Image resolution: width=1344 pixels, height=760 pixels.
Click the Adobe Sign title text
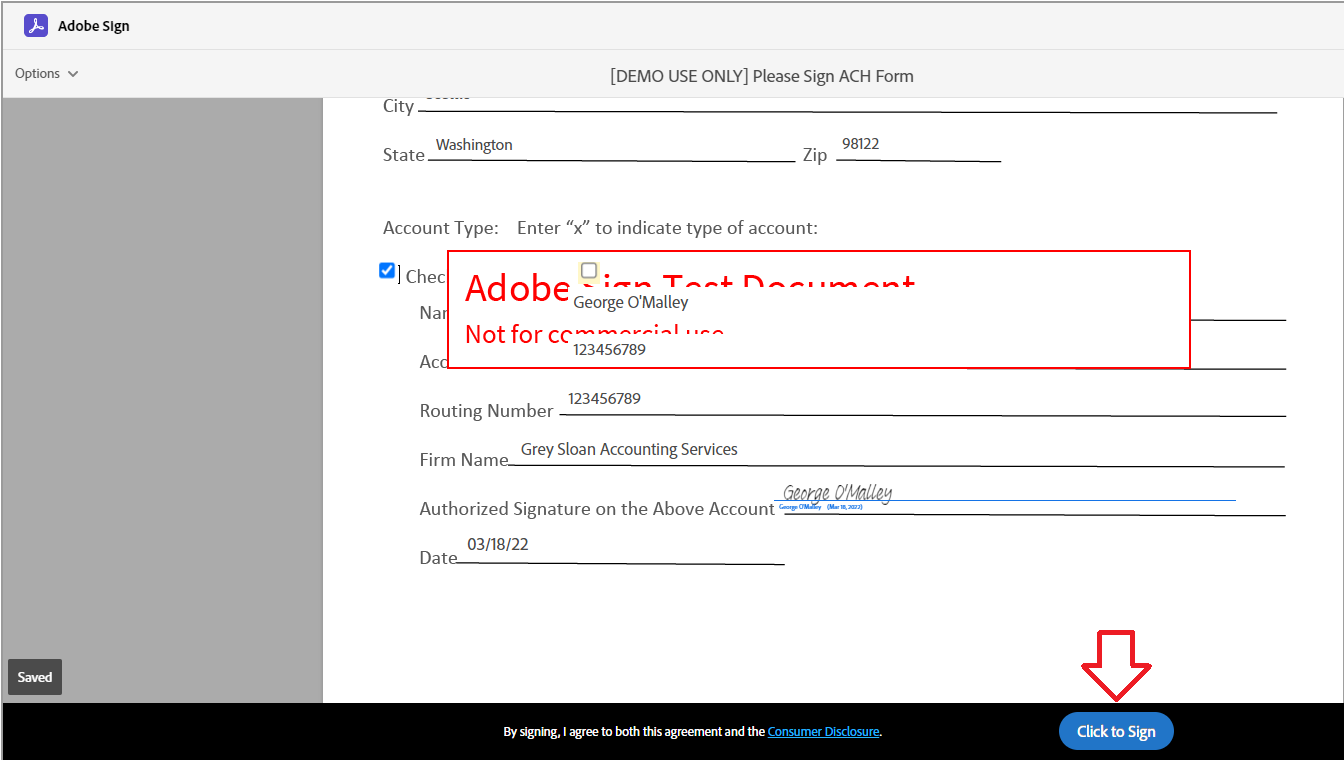click(94, 26)
